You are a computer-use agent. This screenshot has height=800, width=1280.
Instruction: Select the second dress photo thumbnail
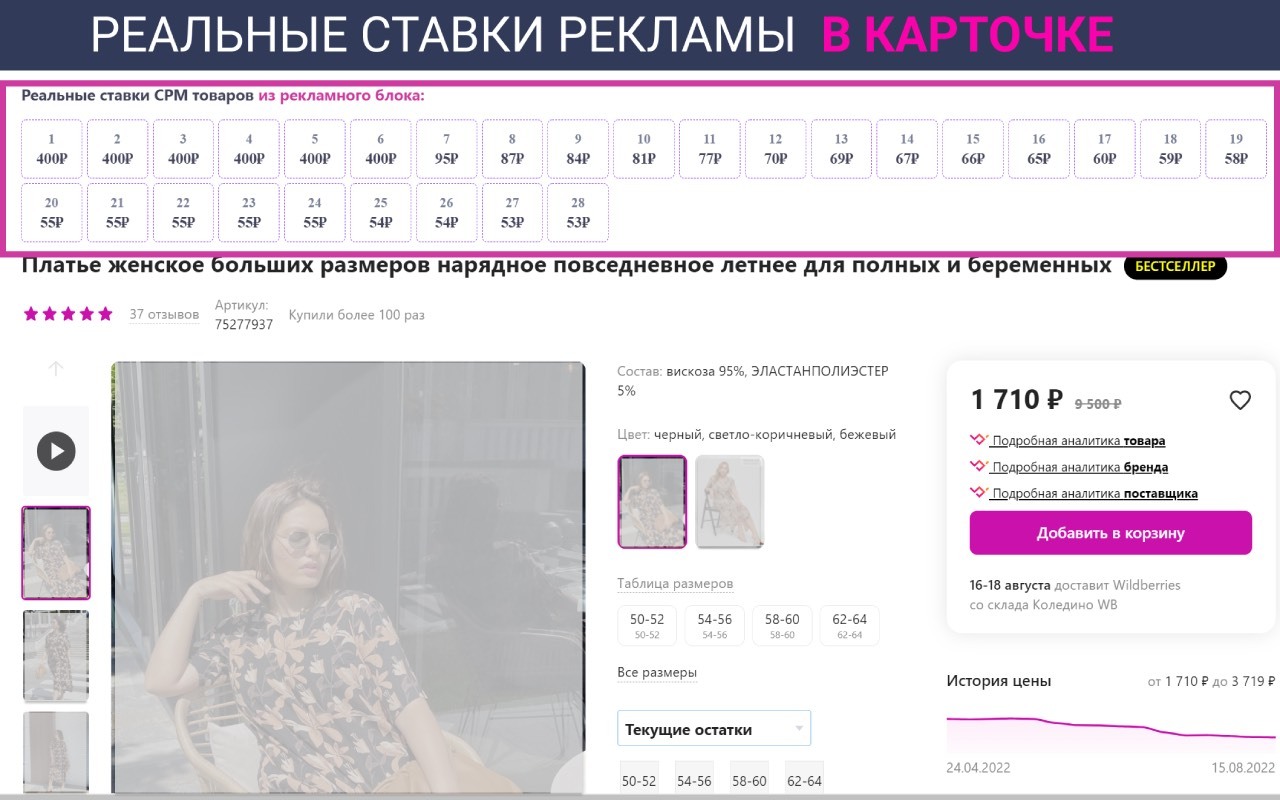click(56, 656)
